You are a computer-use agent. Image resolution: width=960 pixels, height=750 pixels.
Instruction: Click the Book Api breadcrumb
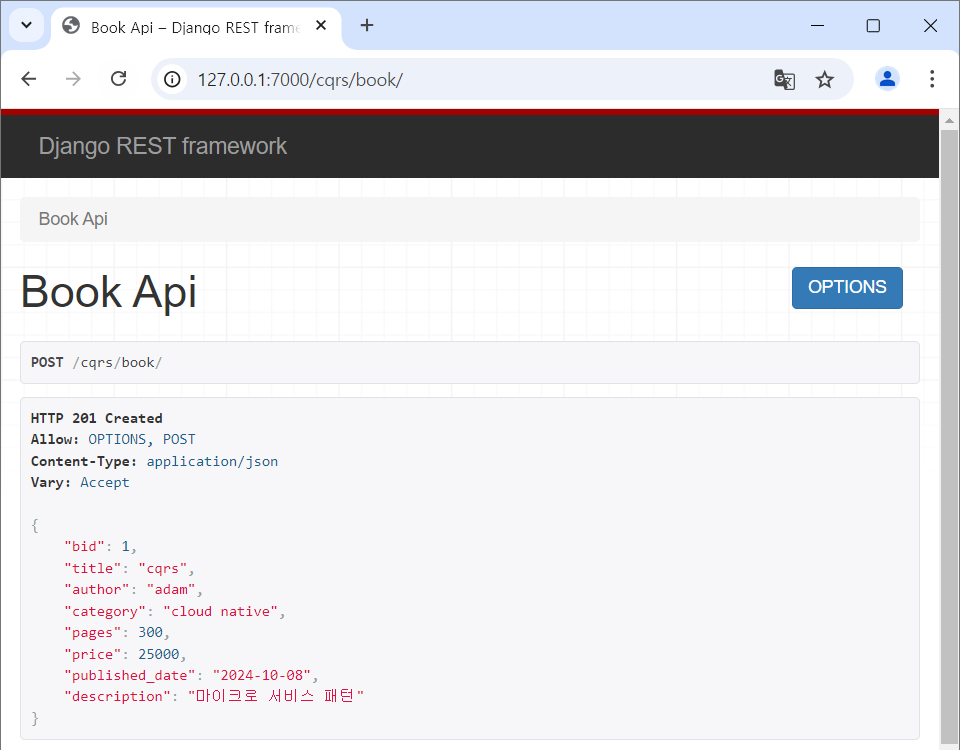tap(73, 219)
